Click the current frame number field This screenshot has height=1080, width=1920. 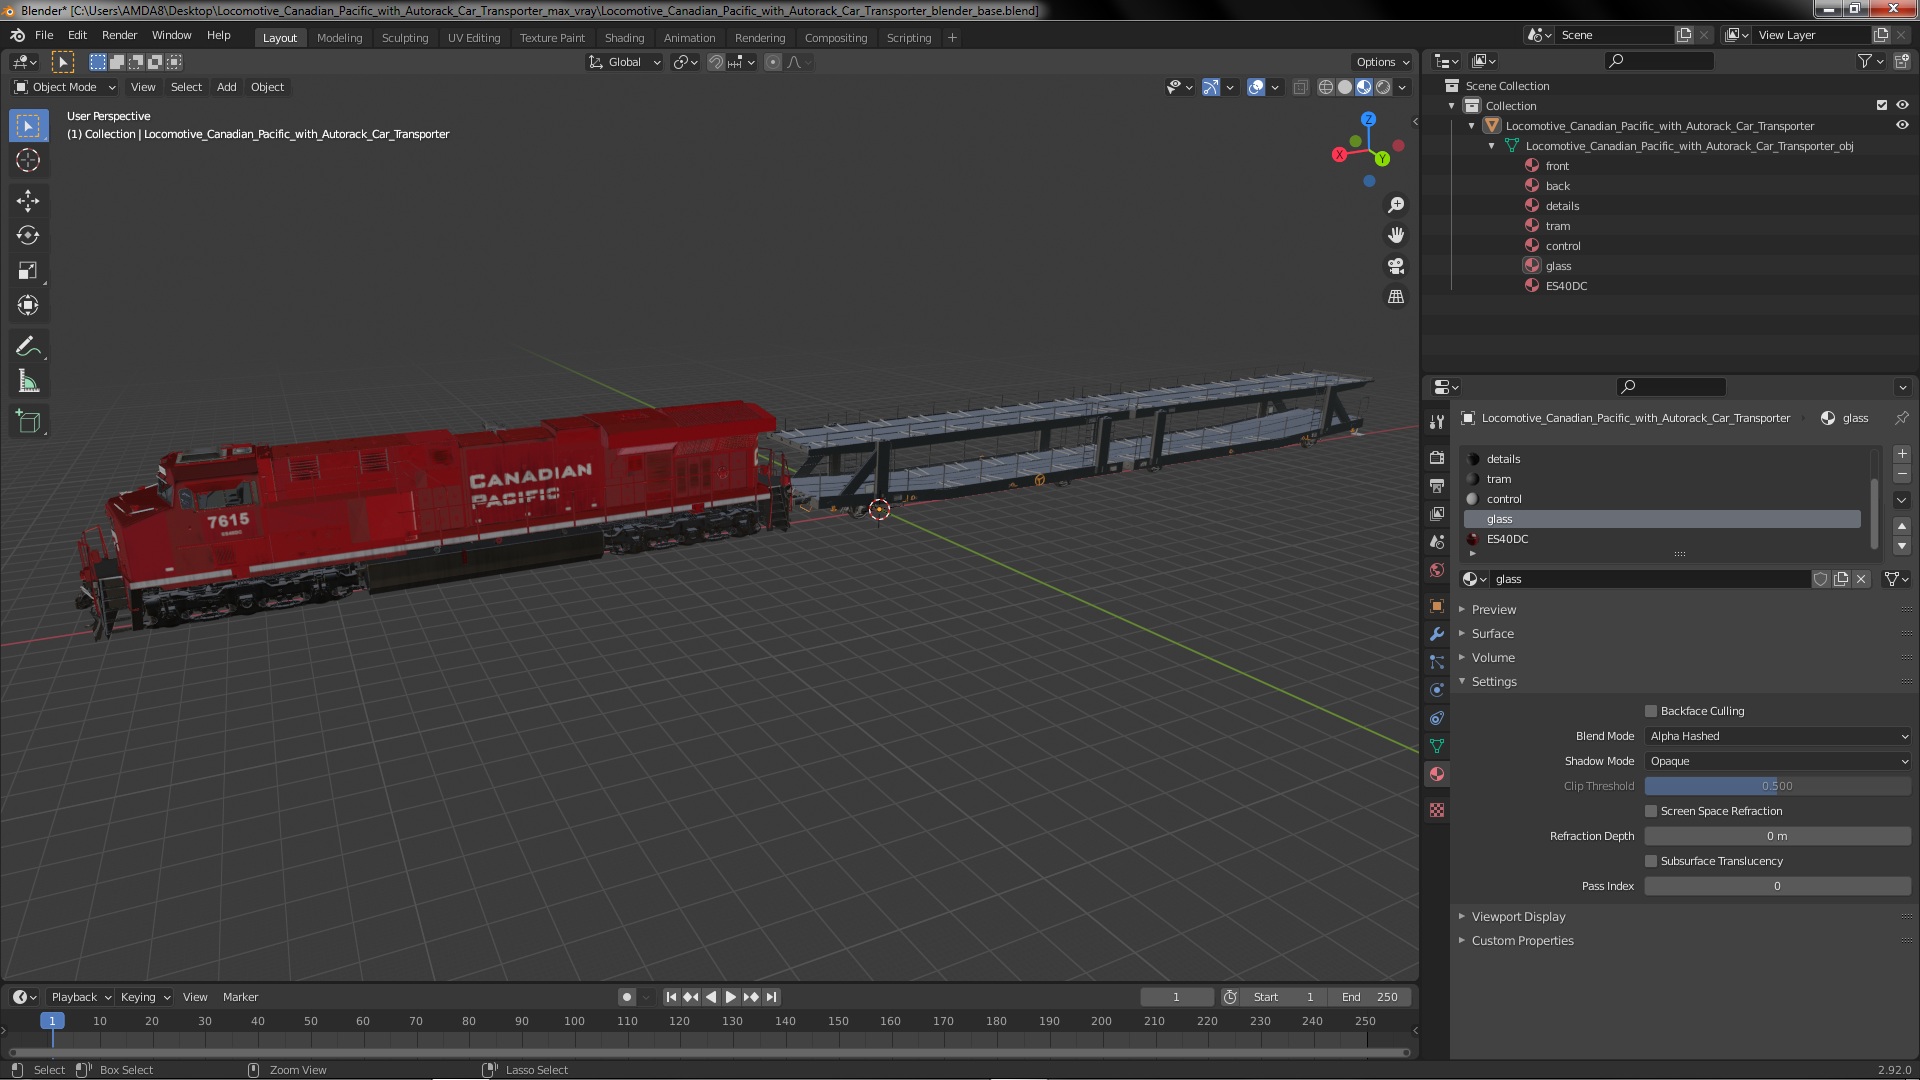click(1177, 997)
